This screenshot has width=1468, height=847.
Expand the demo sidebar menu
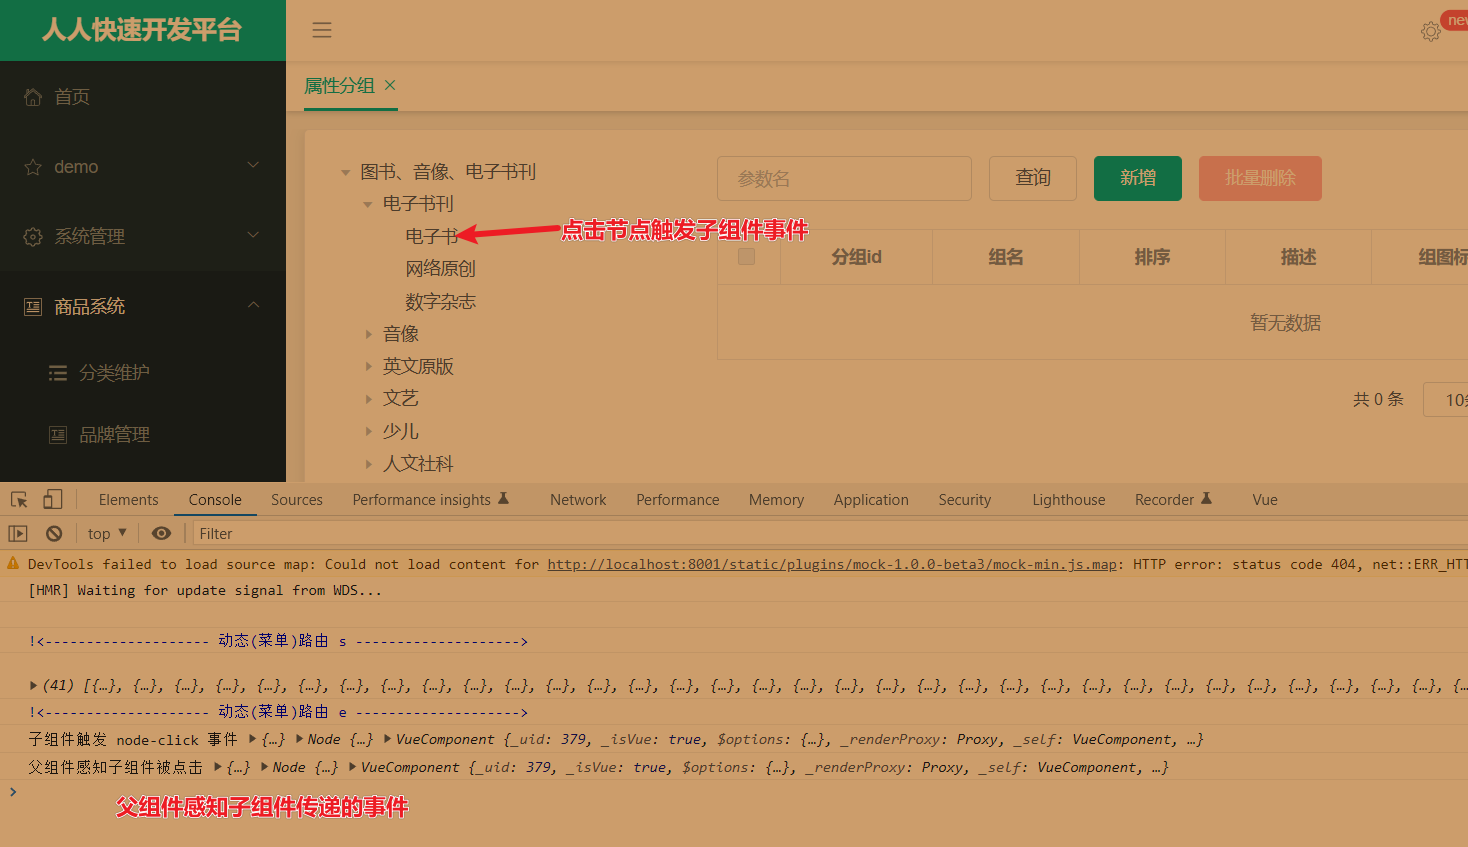253,165
